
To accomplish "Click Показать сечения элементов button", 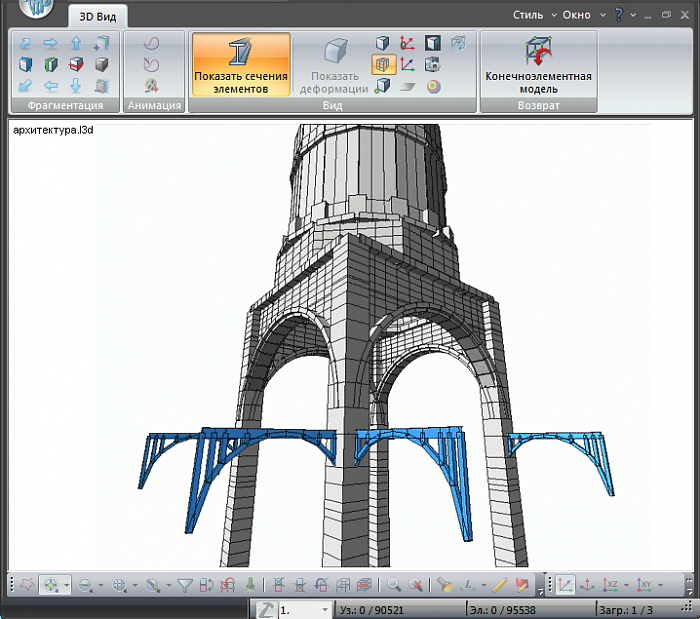I will coord(241,65).
